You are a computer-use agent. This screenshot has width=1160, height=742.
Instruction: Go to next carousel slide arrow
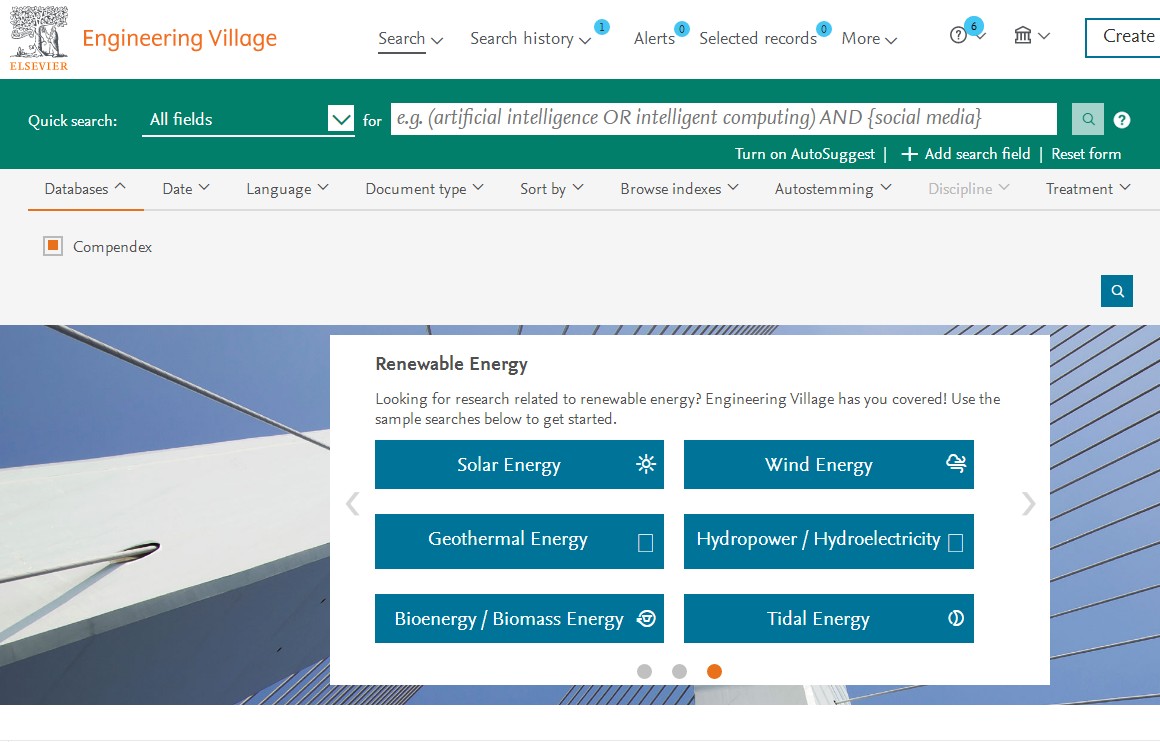(x=1028, y=504)
